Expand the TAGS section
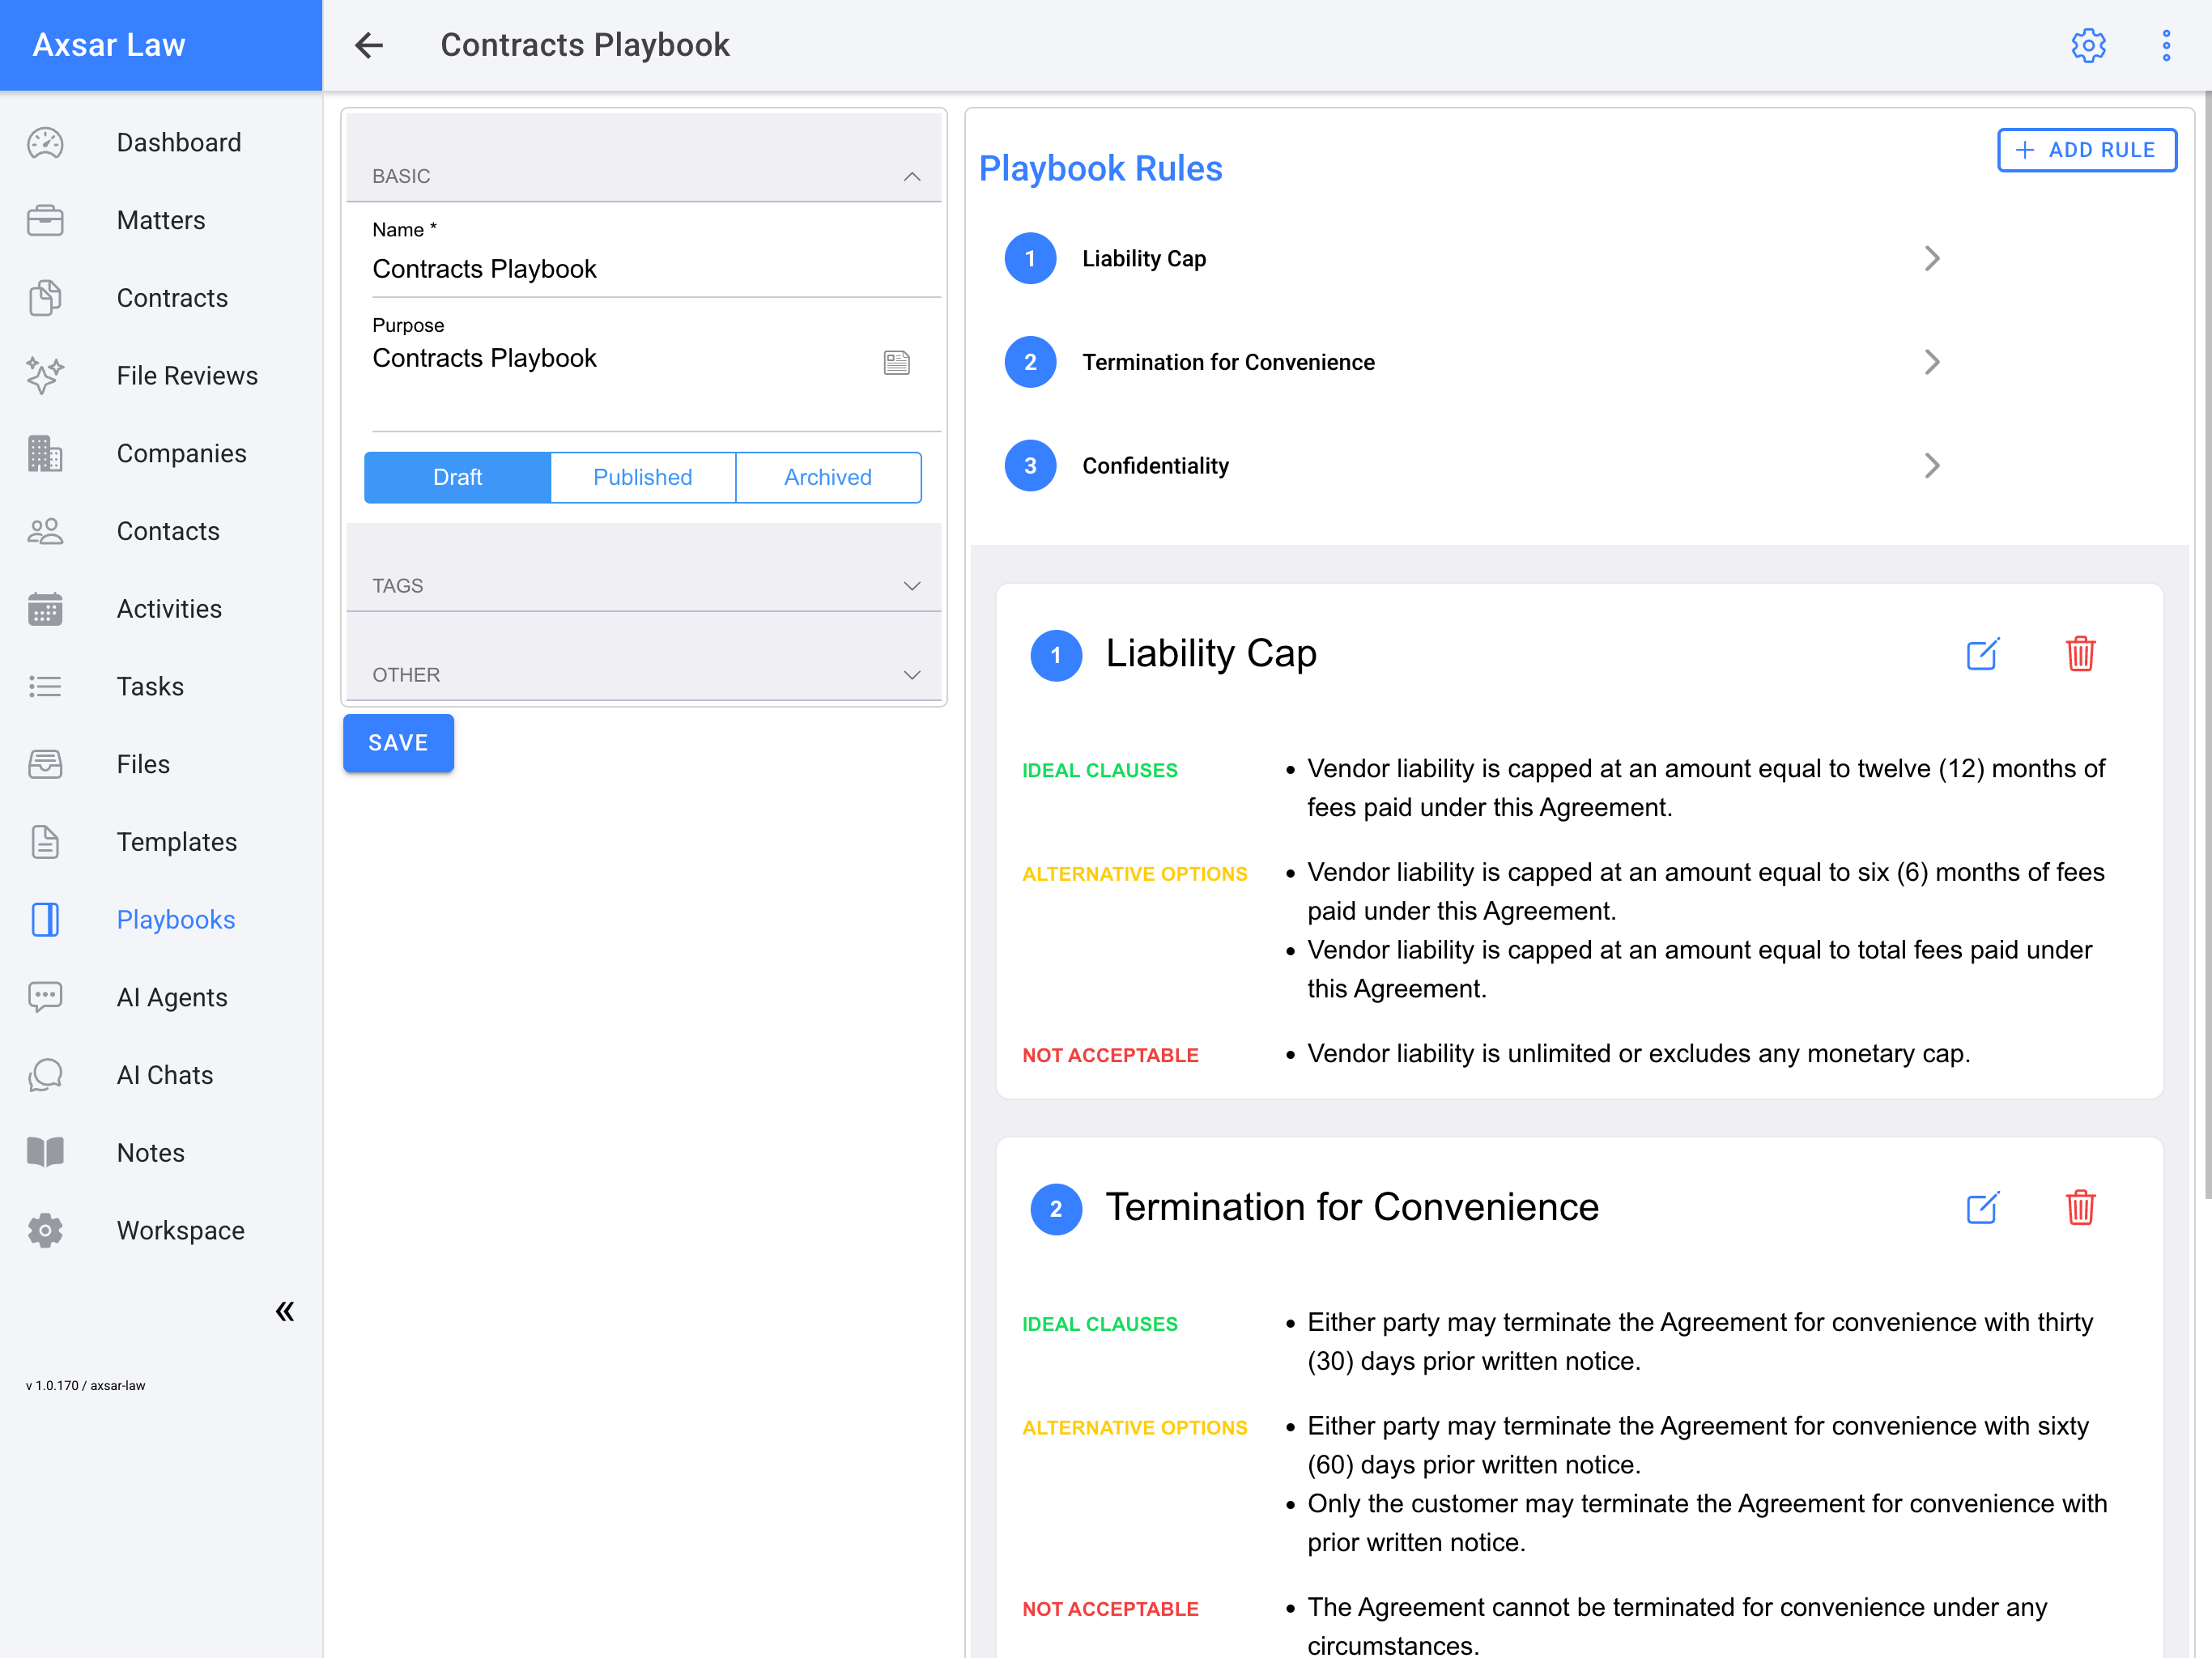The width and height of the screenshot is (2212, 1658). [911, 586]
